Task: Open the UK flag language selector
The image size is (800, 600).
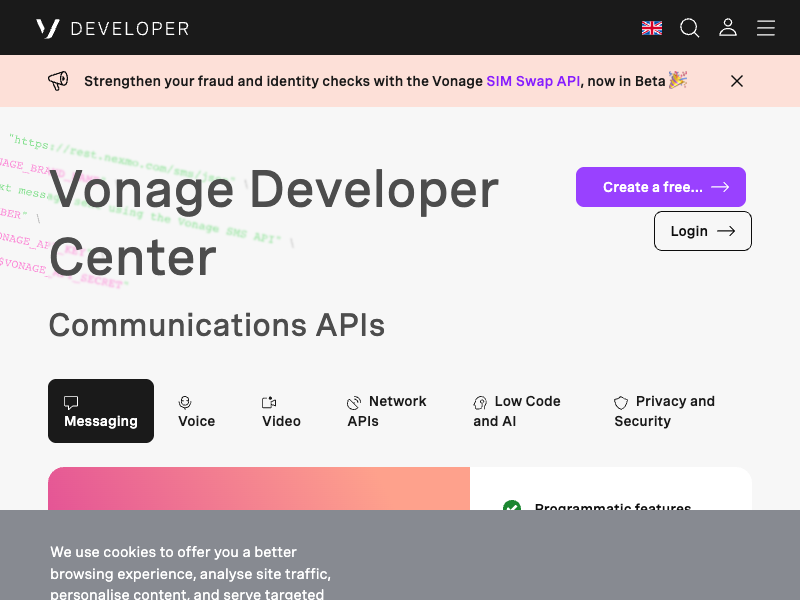Action: click(x=652, y=28)
